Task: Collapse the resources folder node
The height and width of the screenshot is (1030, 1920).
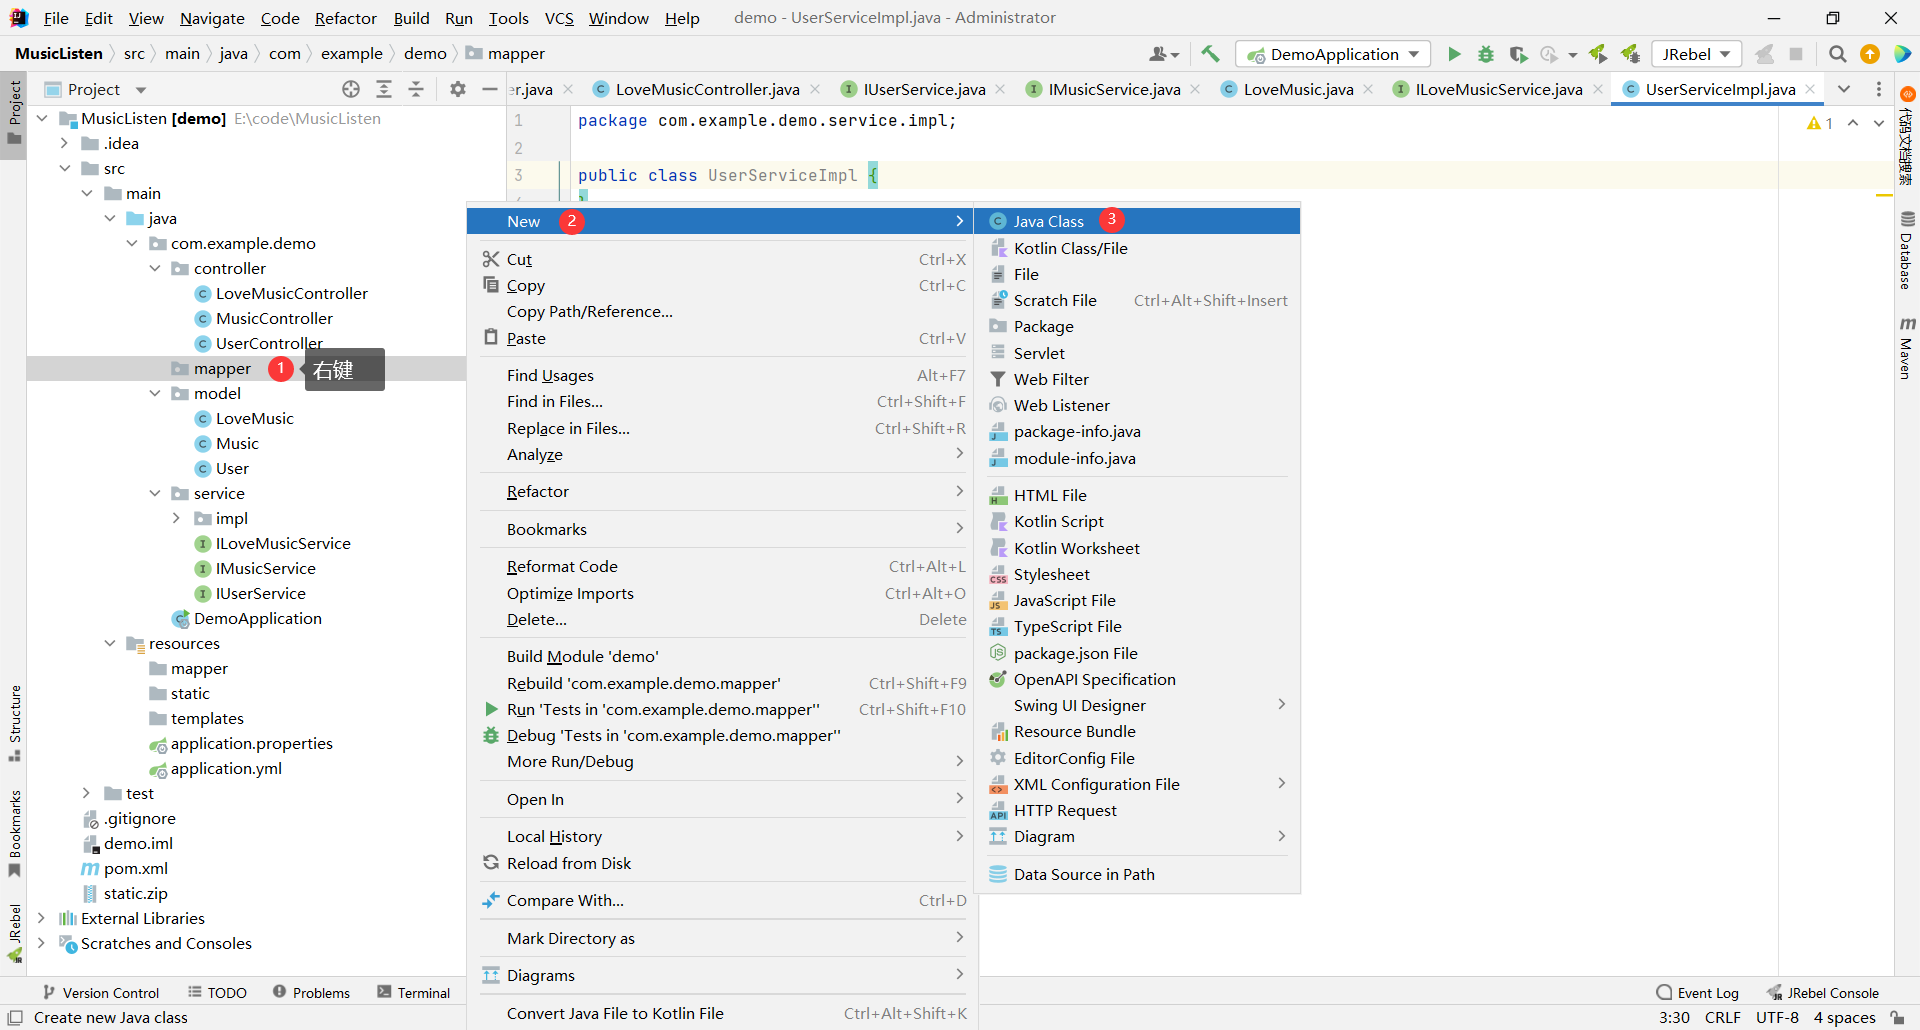Action: [x=110, y=643]
